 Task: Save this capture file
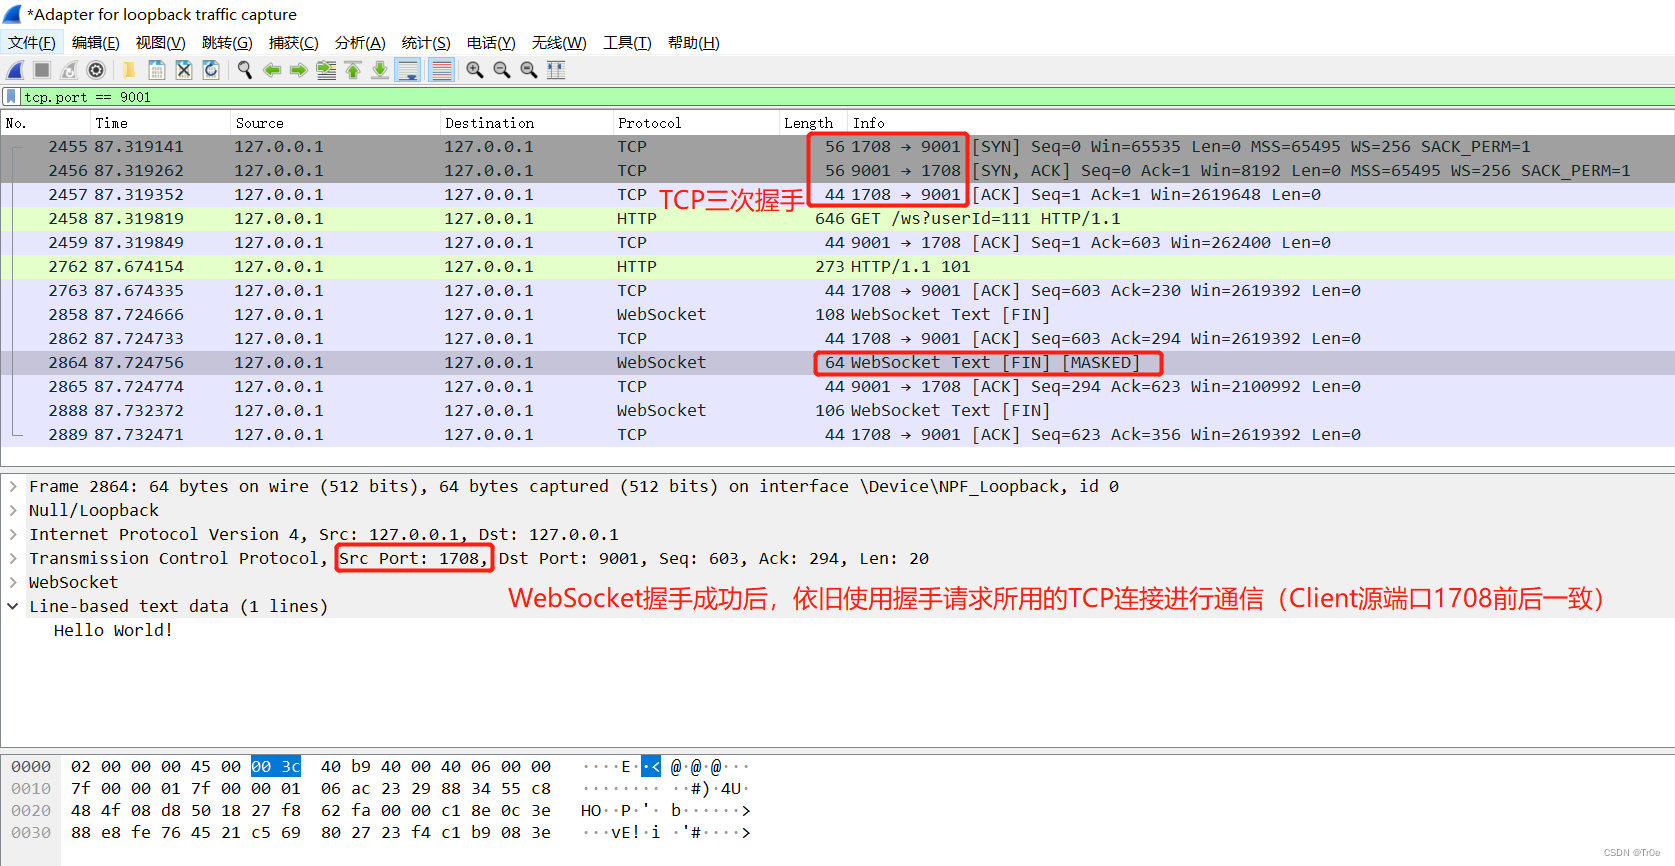156,70
